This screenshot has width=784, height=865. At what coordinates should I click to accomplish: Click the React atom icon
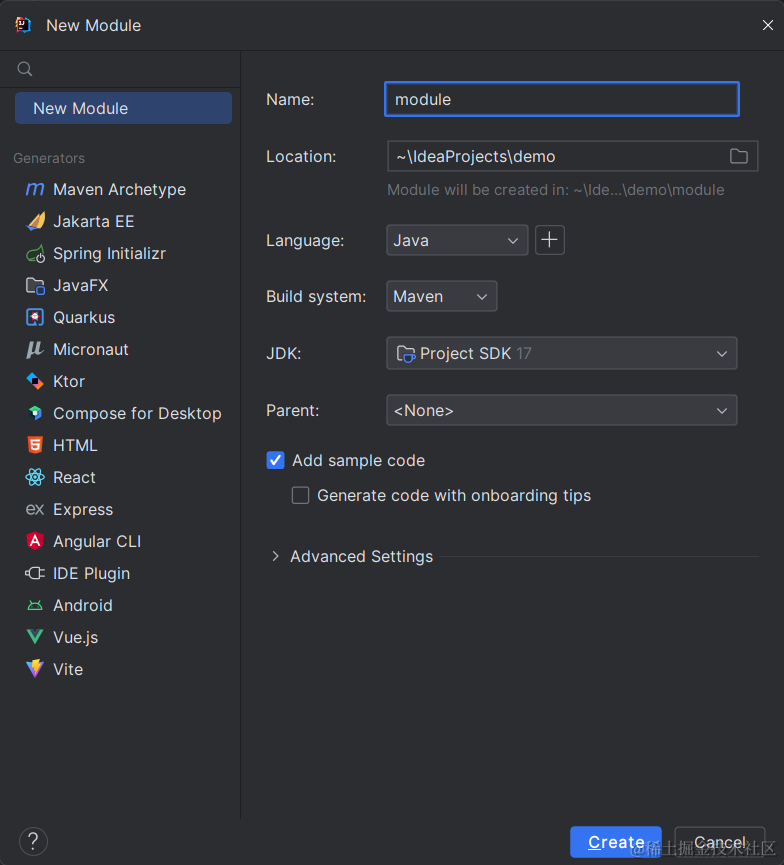(35, 477)
